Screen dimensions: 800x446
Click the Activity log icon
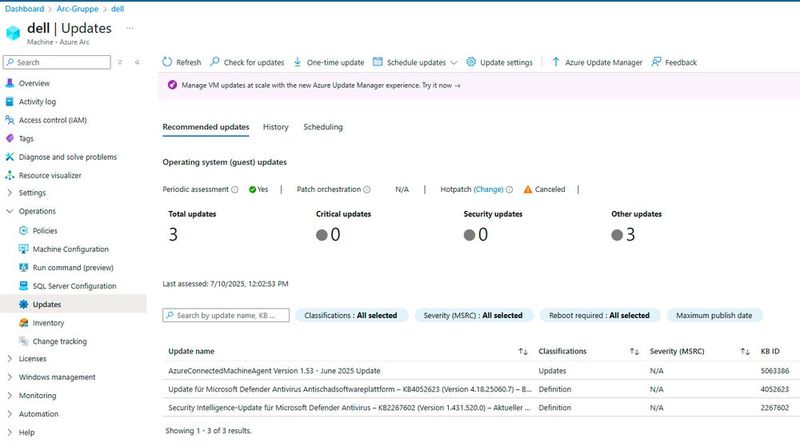point(10,102)
